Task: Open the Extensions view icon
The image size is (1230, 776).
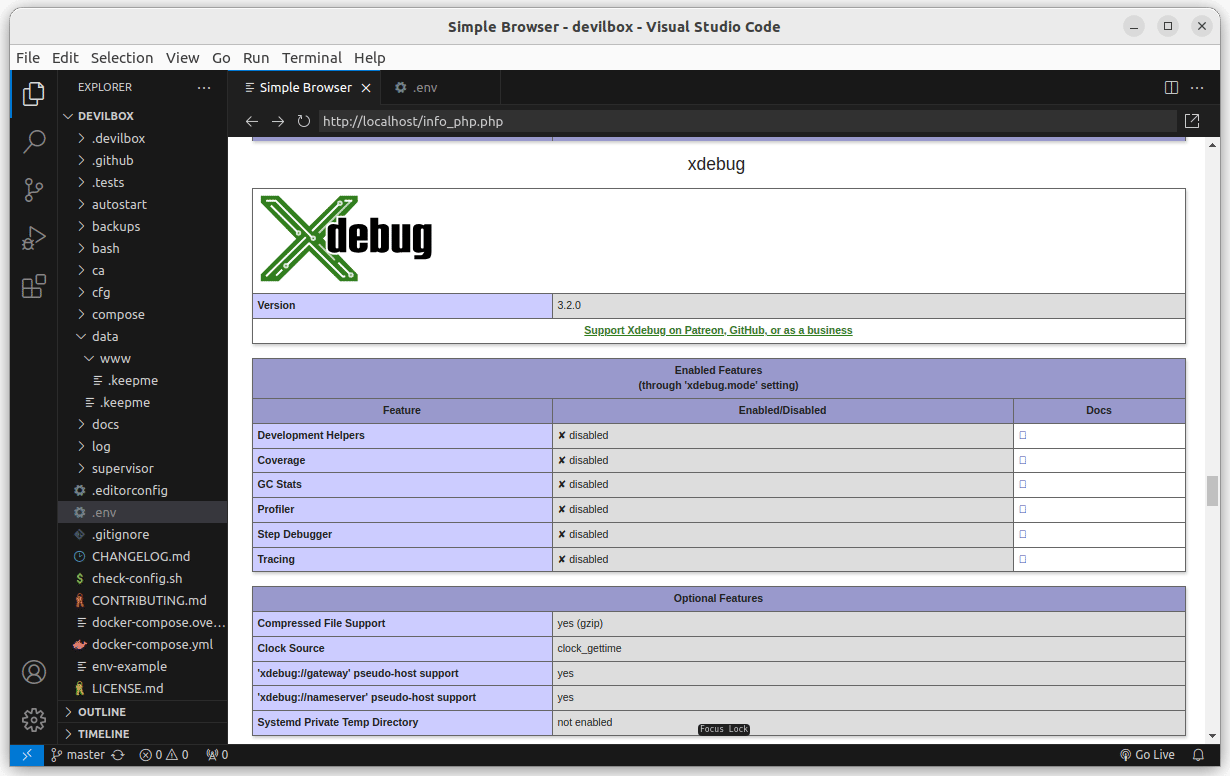Action: pyautogui.click(x=34, y=287)
